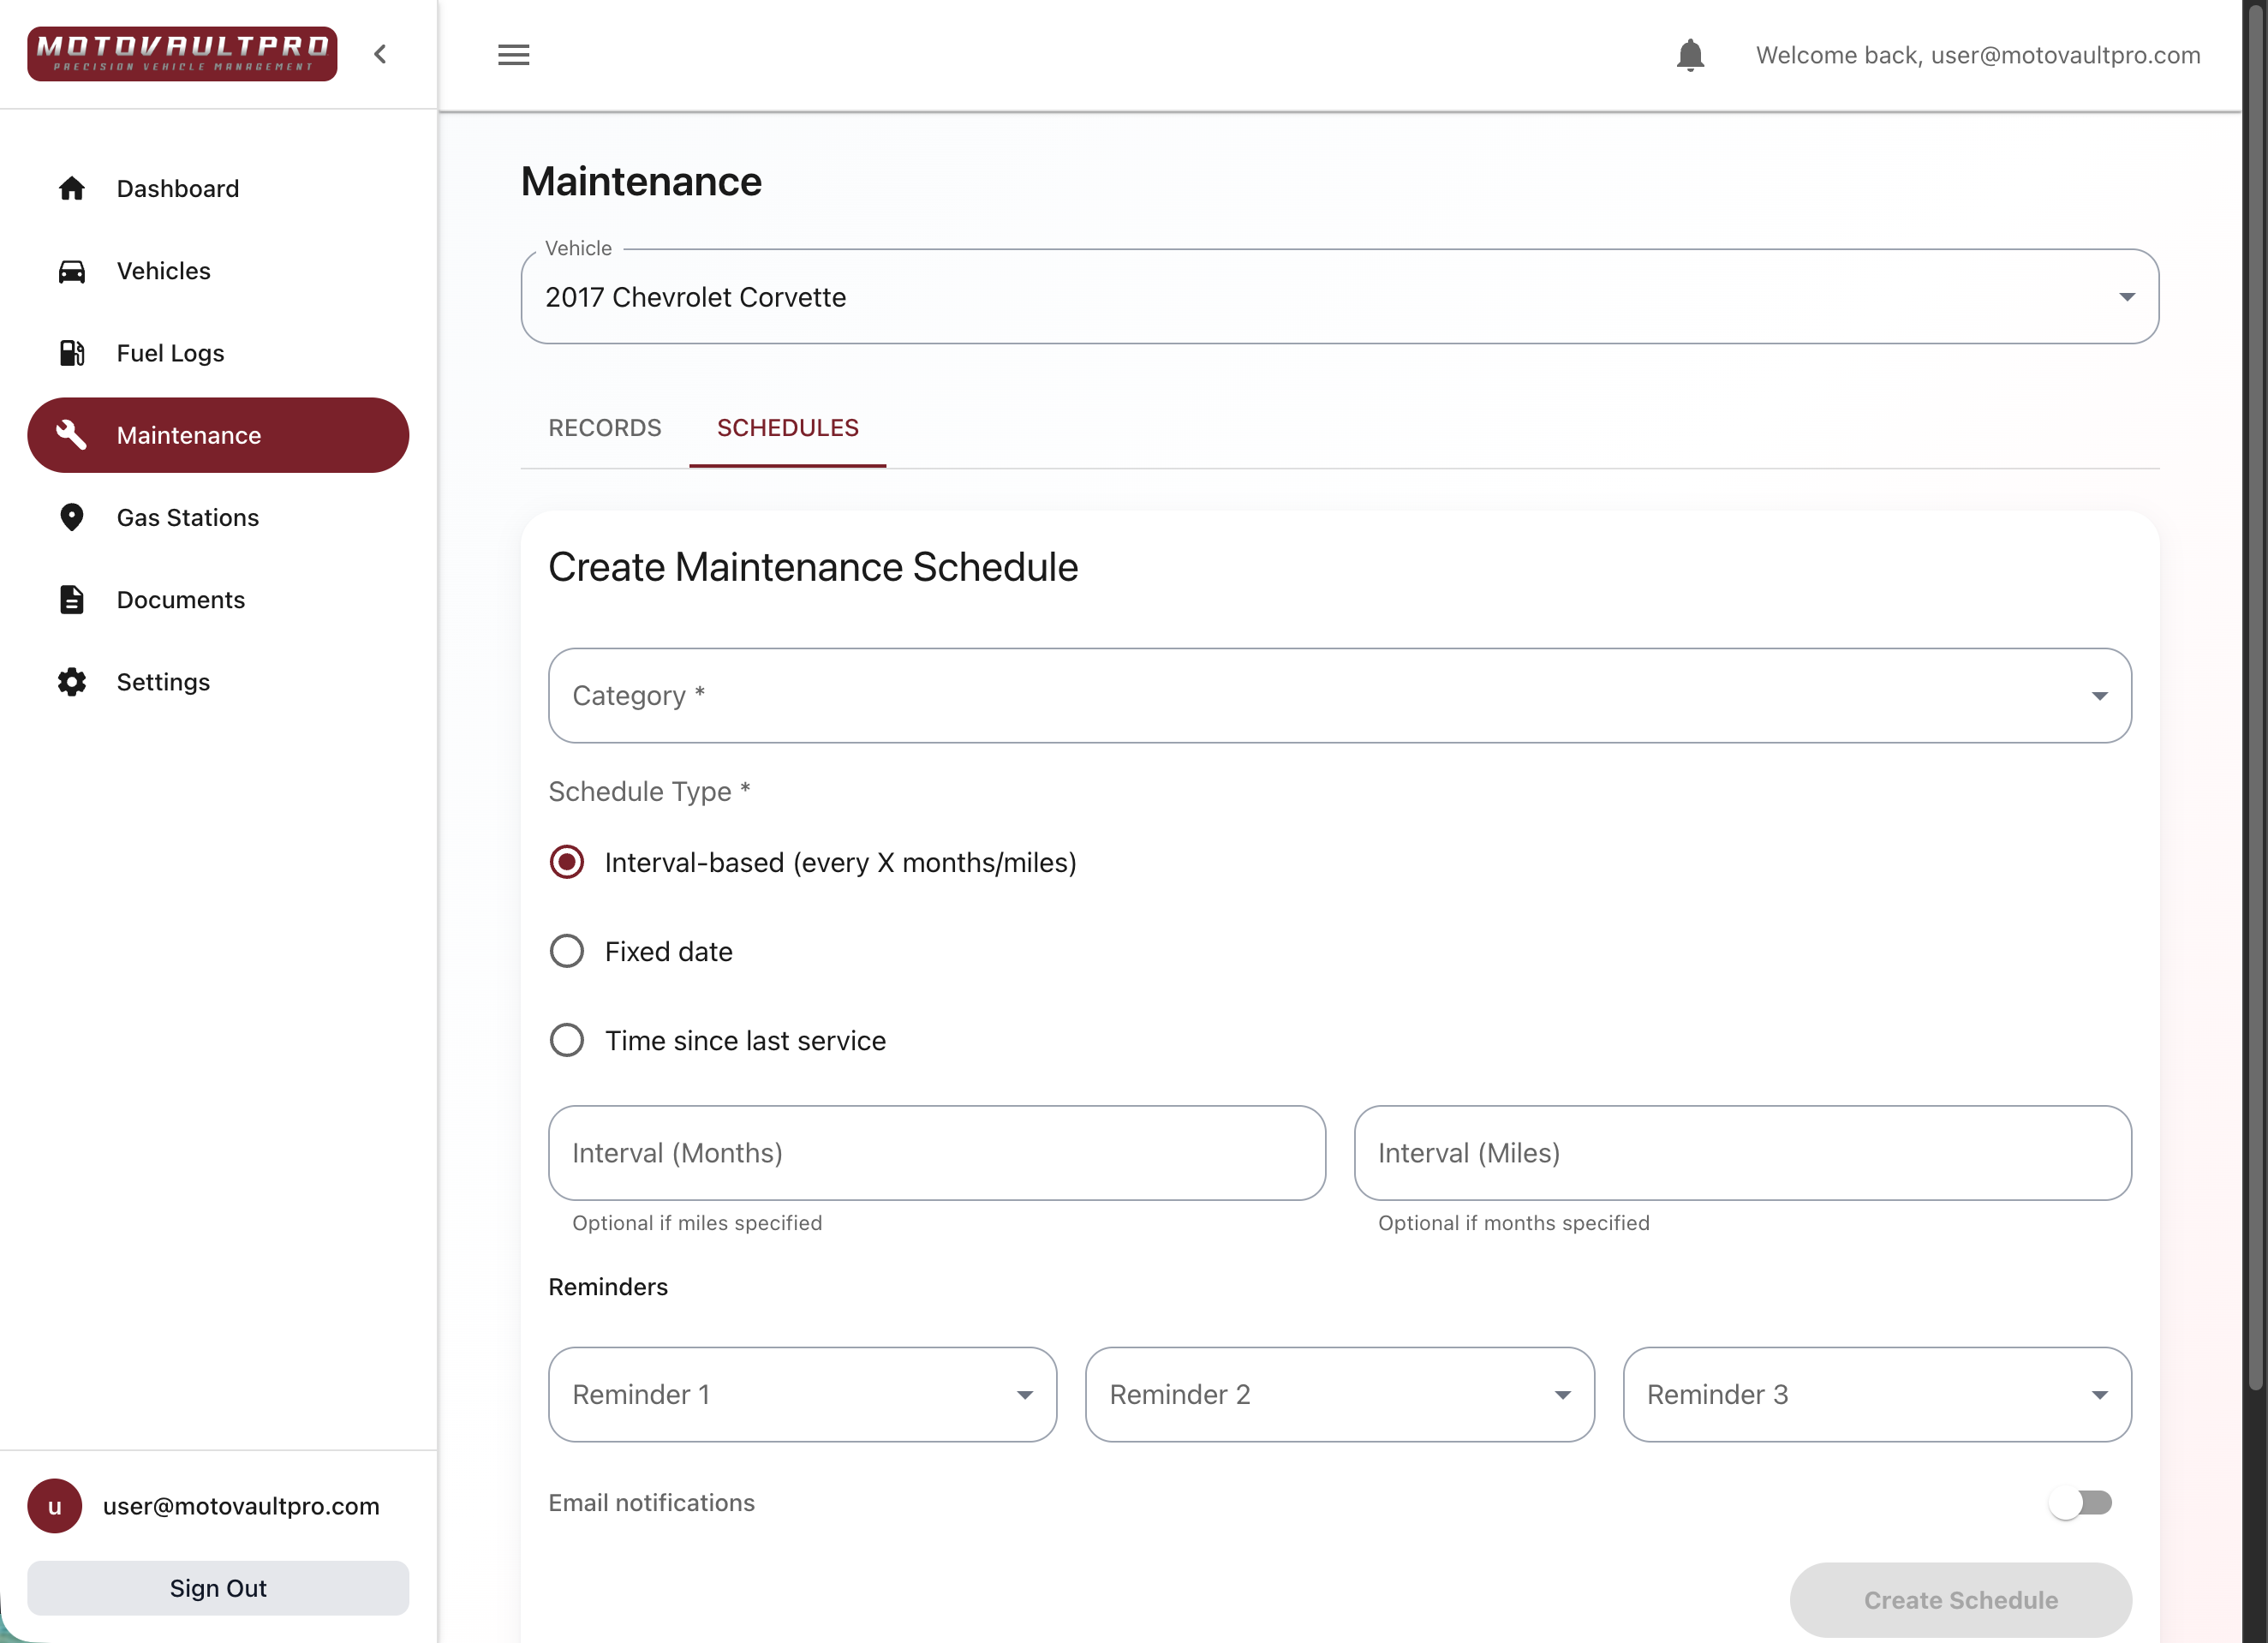Open the Vehicle selection dropdown

click(x=1339, y=297)
